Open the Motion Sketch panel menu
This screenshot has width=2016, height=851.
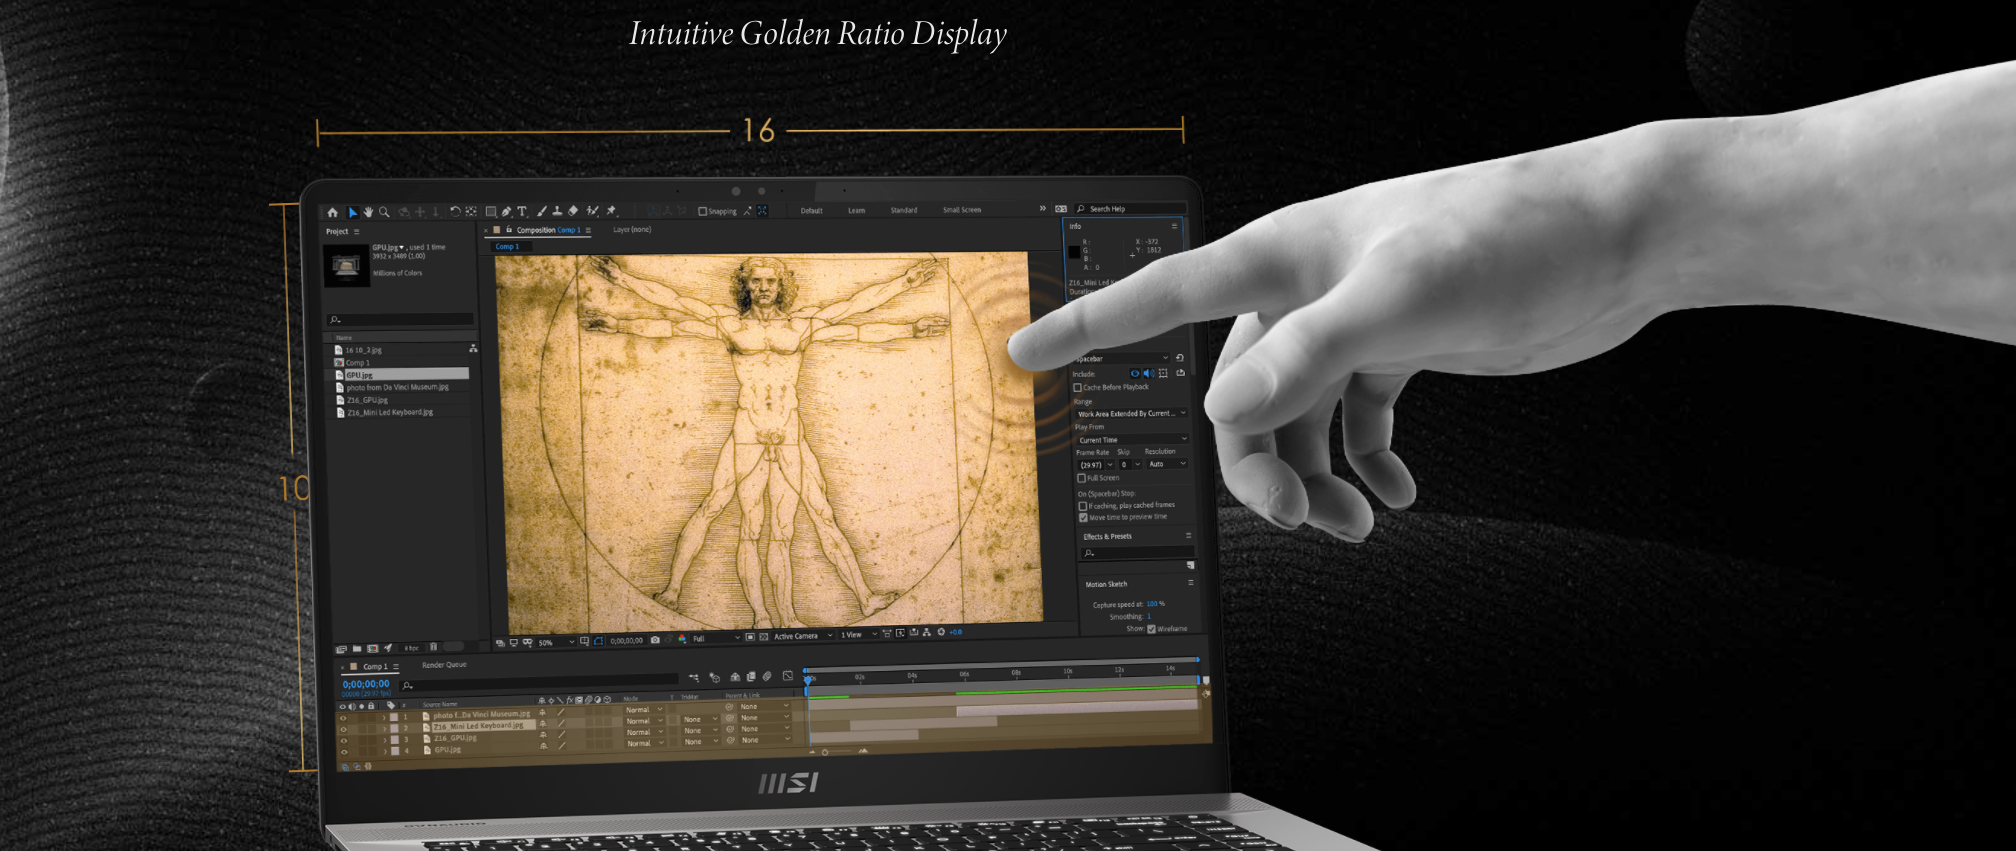point(1190,582)
